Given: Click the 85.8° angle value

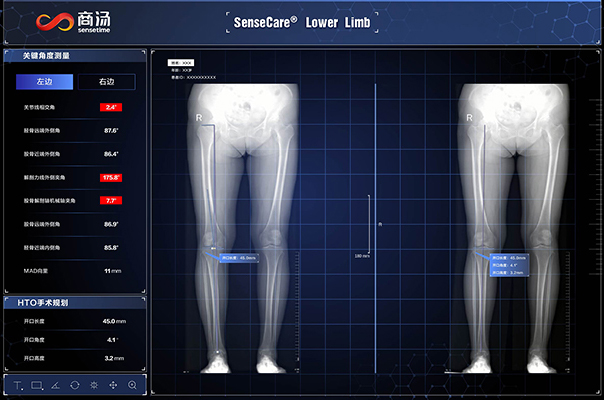Looking at the screenshot, I should [111, 247].
